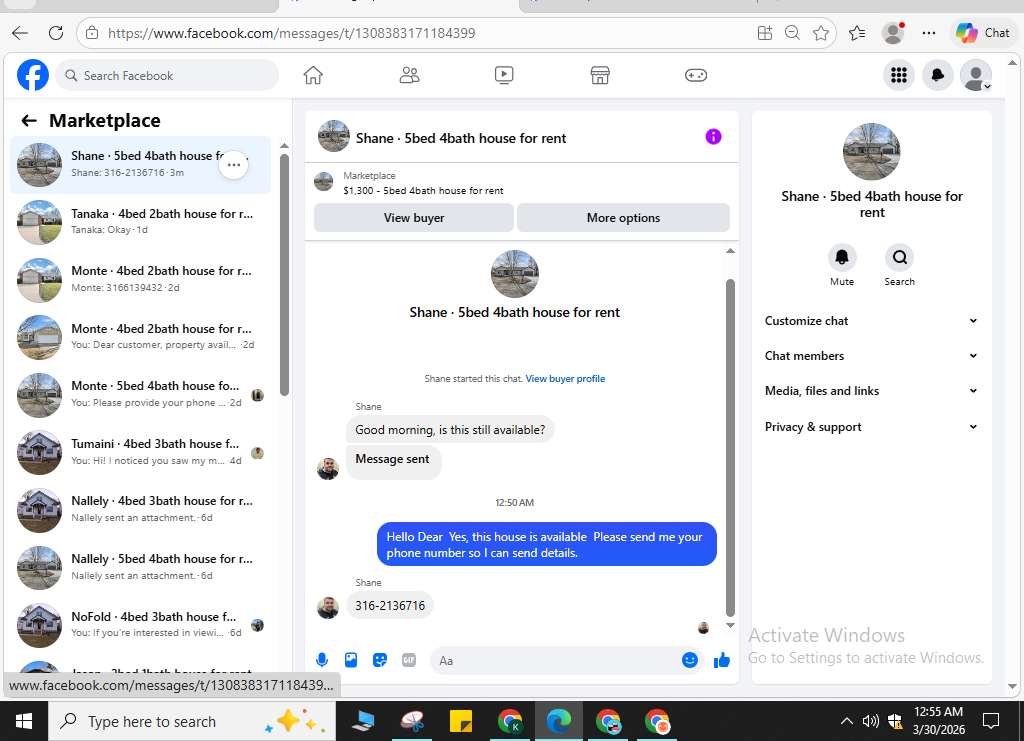The image size is (1024, 741).
Task: Open emoji picker in message box
Action: tap(690, 660)
